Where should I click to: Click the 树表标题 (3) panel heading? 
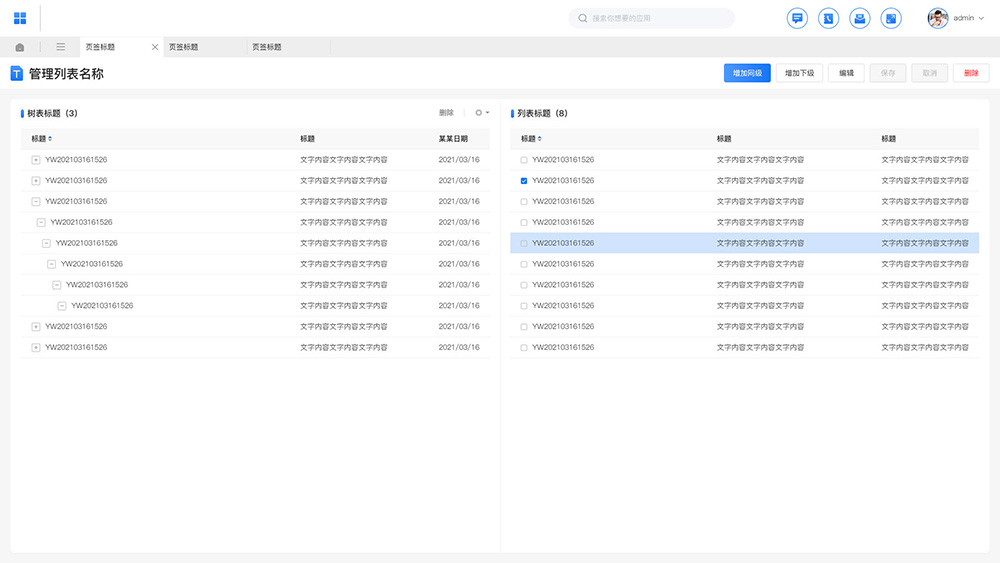52,113
